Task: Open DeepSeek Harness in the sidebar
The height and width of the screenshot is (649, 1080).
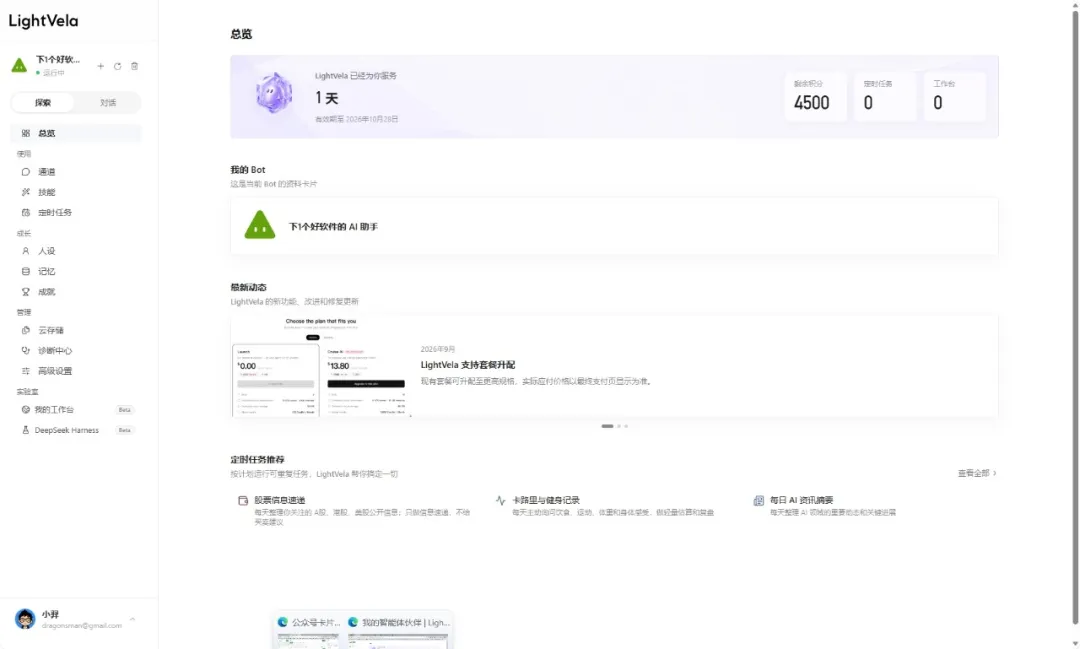Action: pos(76,430)
